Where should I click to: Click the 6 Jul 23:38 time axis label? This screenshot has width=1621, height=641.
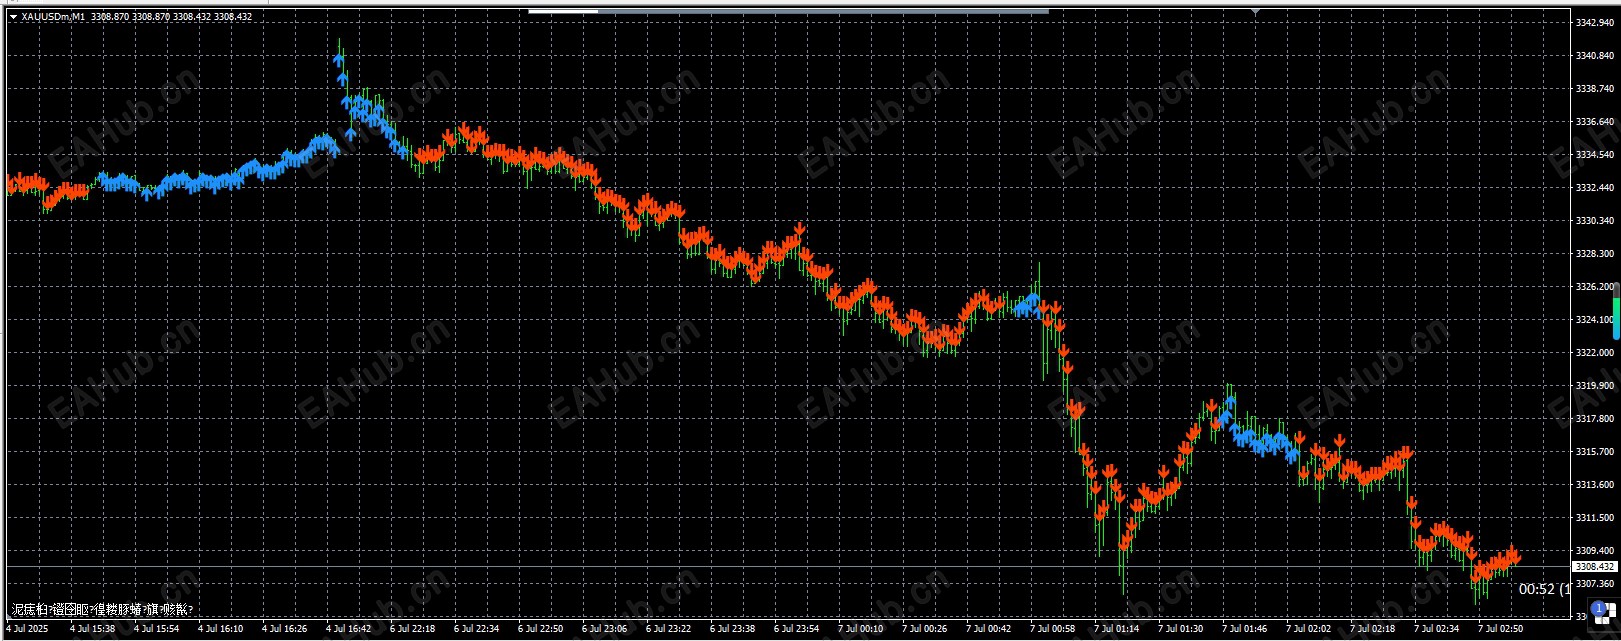[x=732, y=629]
